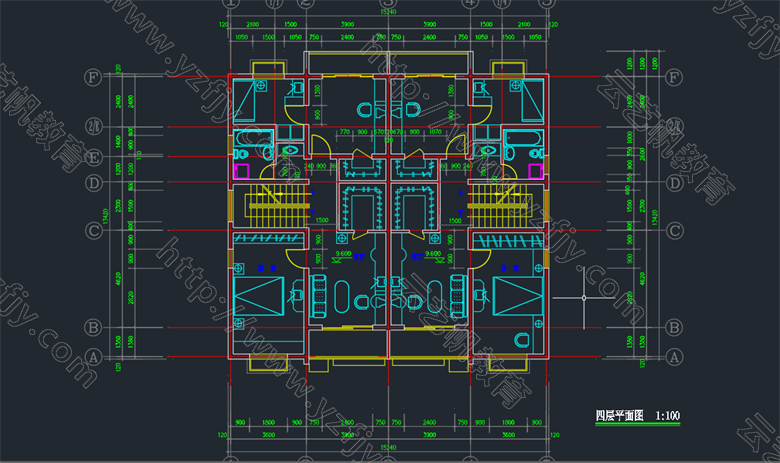This screenshot has height=463, width=780.
Task: Select the 15240 dimension above the 2100-1500-3900 chain
Action: (388, 12)
